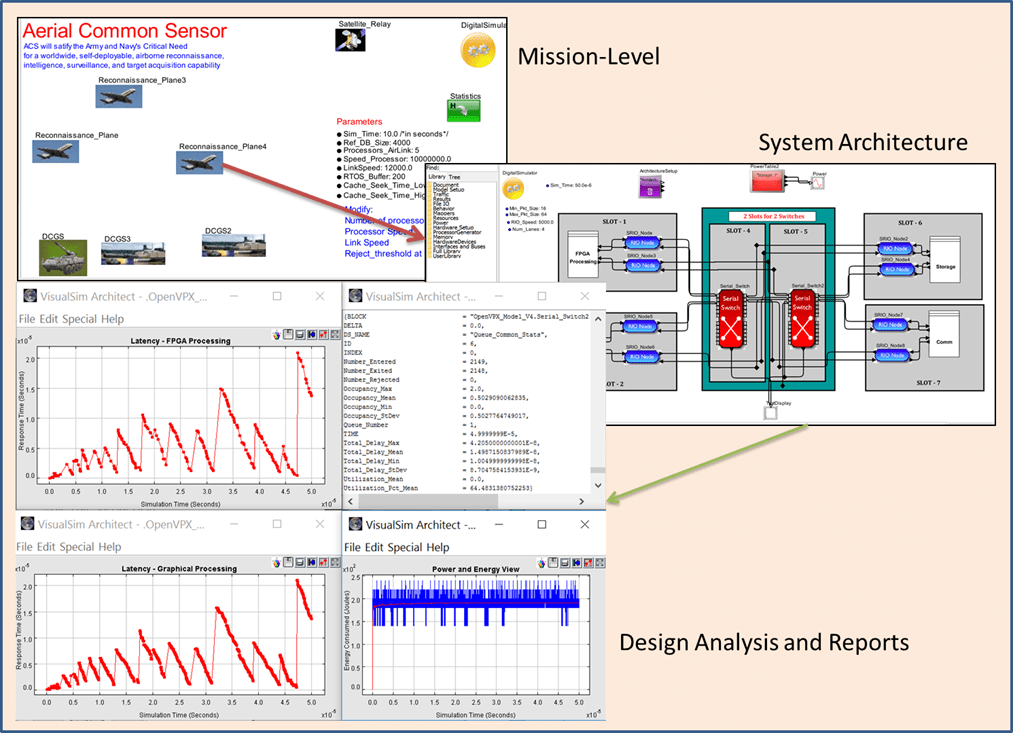Click vertical scrollbar down arrow in stats window
The image size is (1013, 733).
598,486
